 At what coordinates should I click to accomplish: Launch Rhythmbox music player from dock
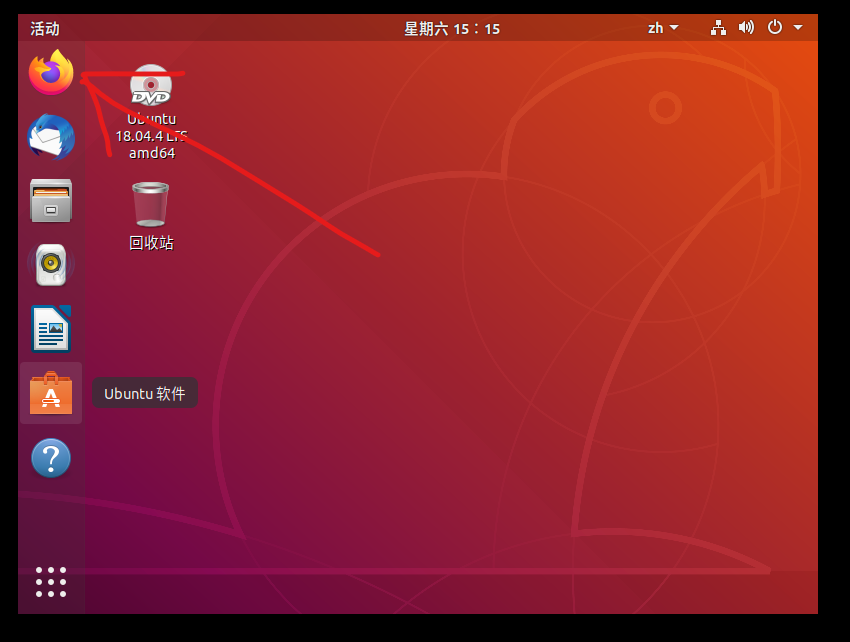click(x=51, y=265)
